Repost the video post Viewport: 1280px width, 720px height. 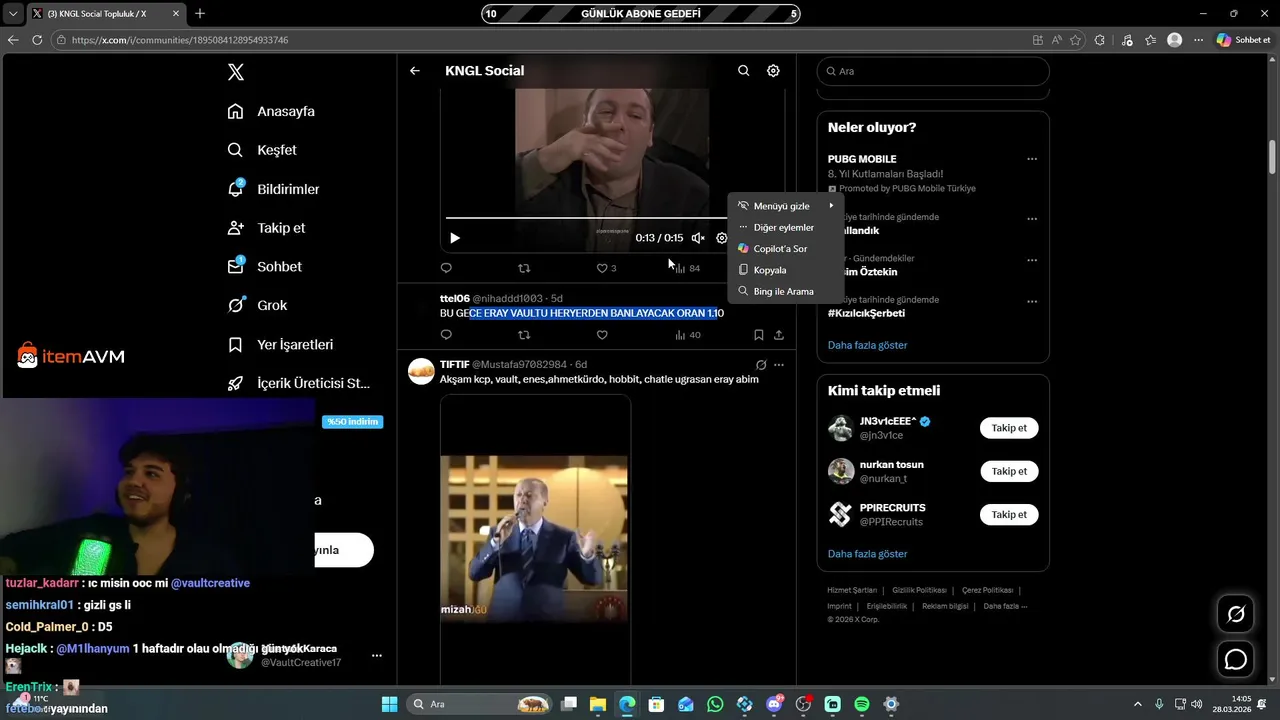524,268
